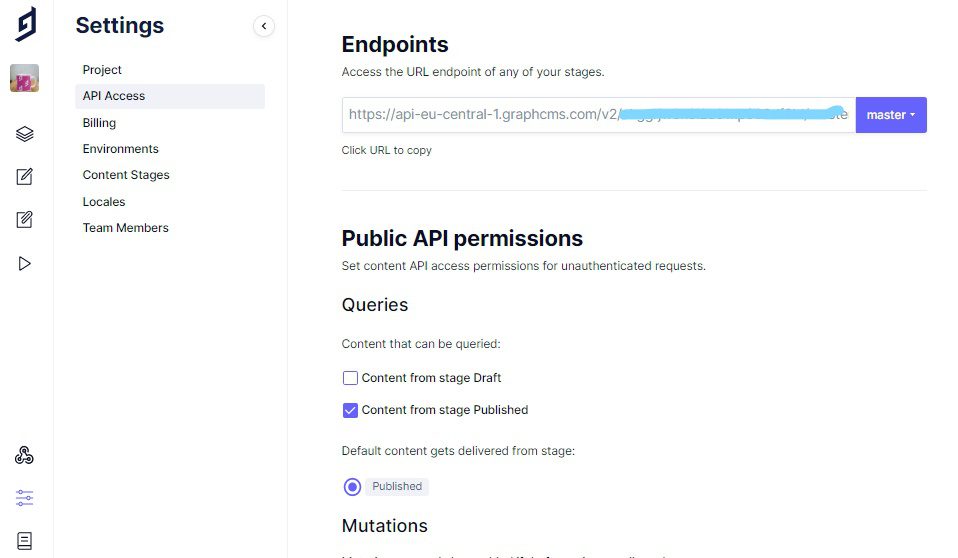Enable Content from stage Draft checkbox

pos(350,378)
